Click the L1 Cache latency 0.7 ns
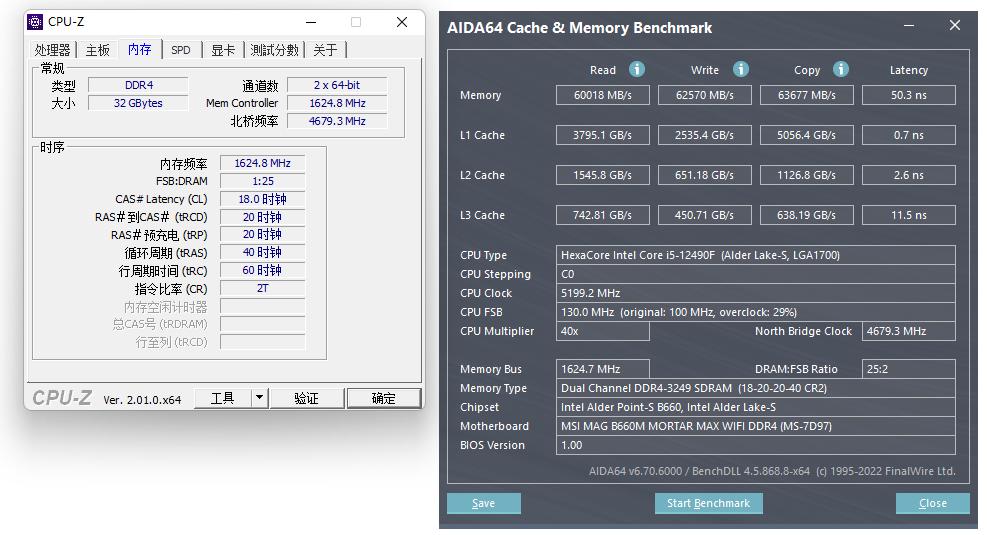Image resolution: width=987 pixels, height=535 pixels. point(909,135)
